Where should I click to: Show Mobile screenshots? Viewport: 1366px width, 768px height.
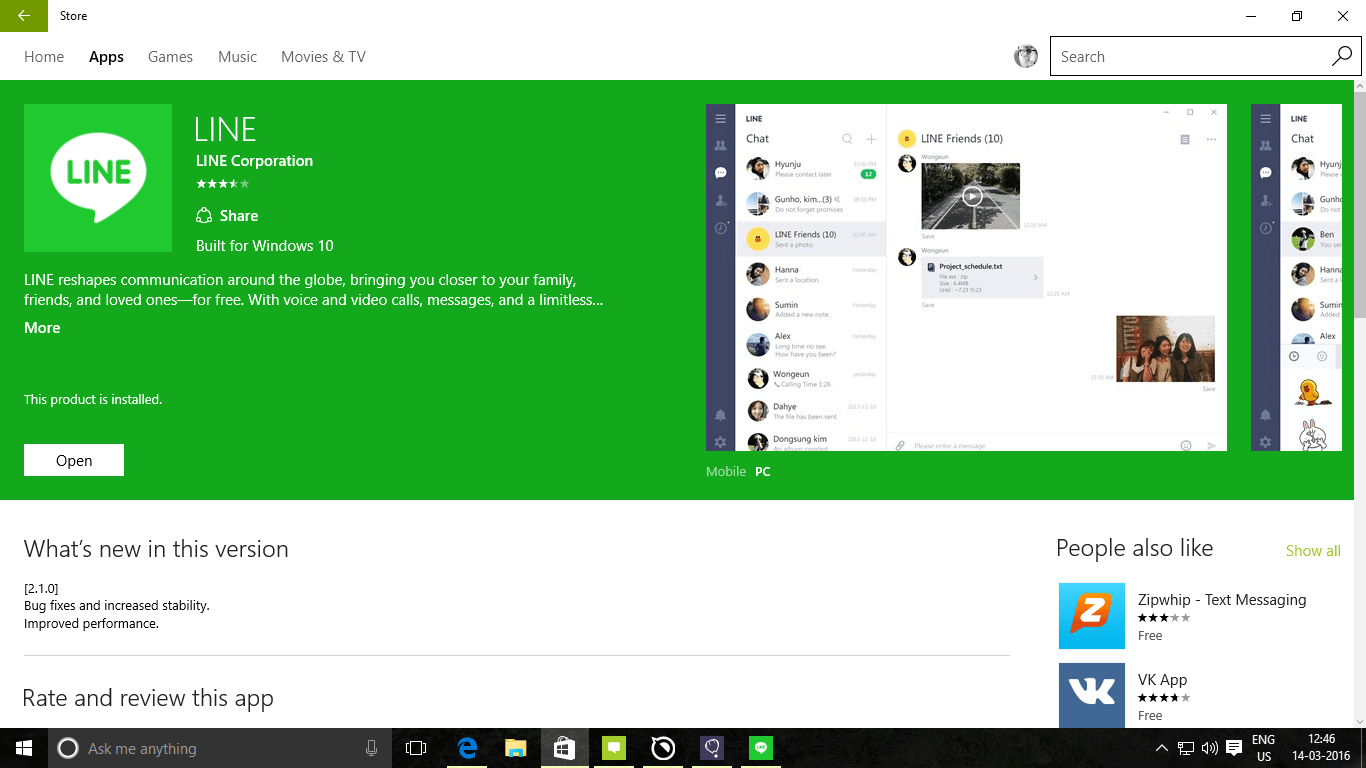[x=726, y=471]
